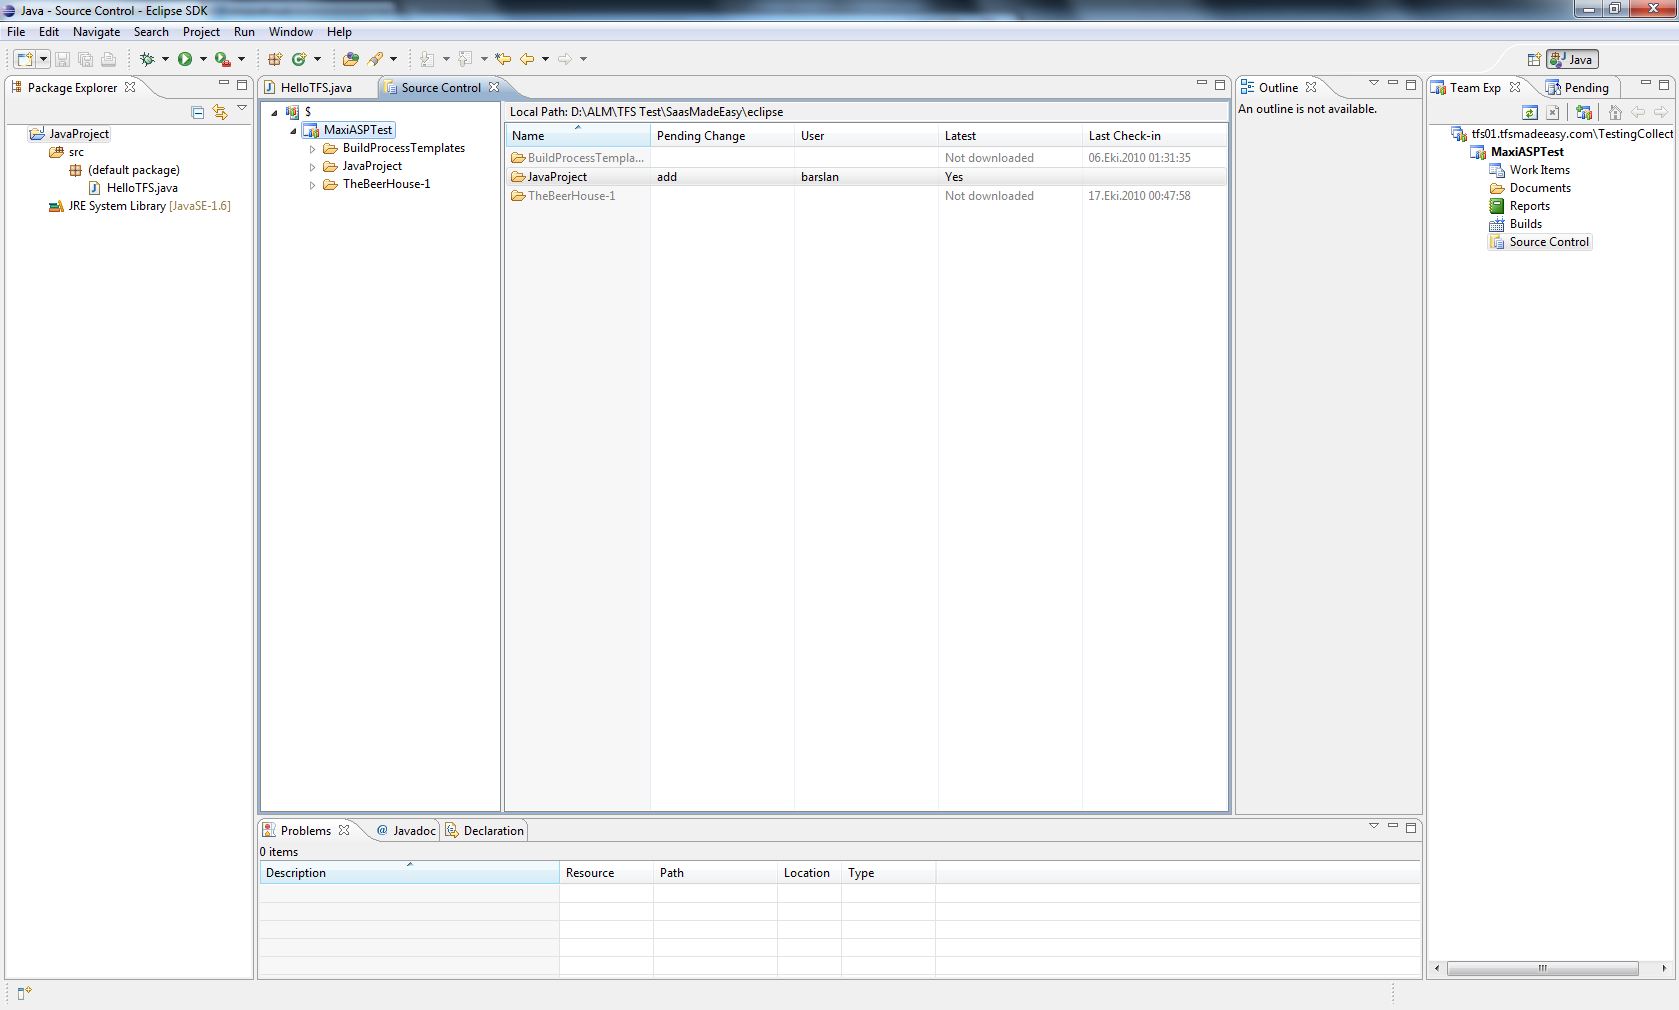Open the Debug configurations dropdown arrow
The width and height of the screenshot is (1679, 1010).
[x=165, y=59]
